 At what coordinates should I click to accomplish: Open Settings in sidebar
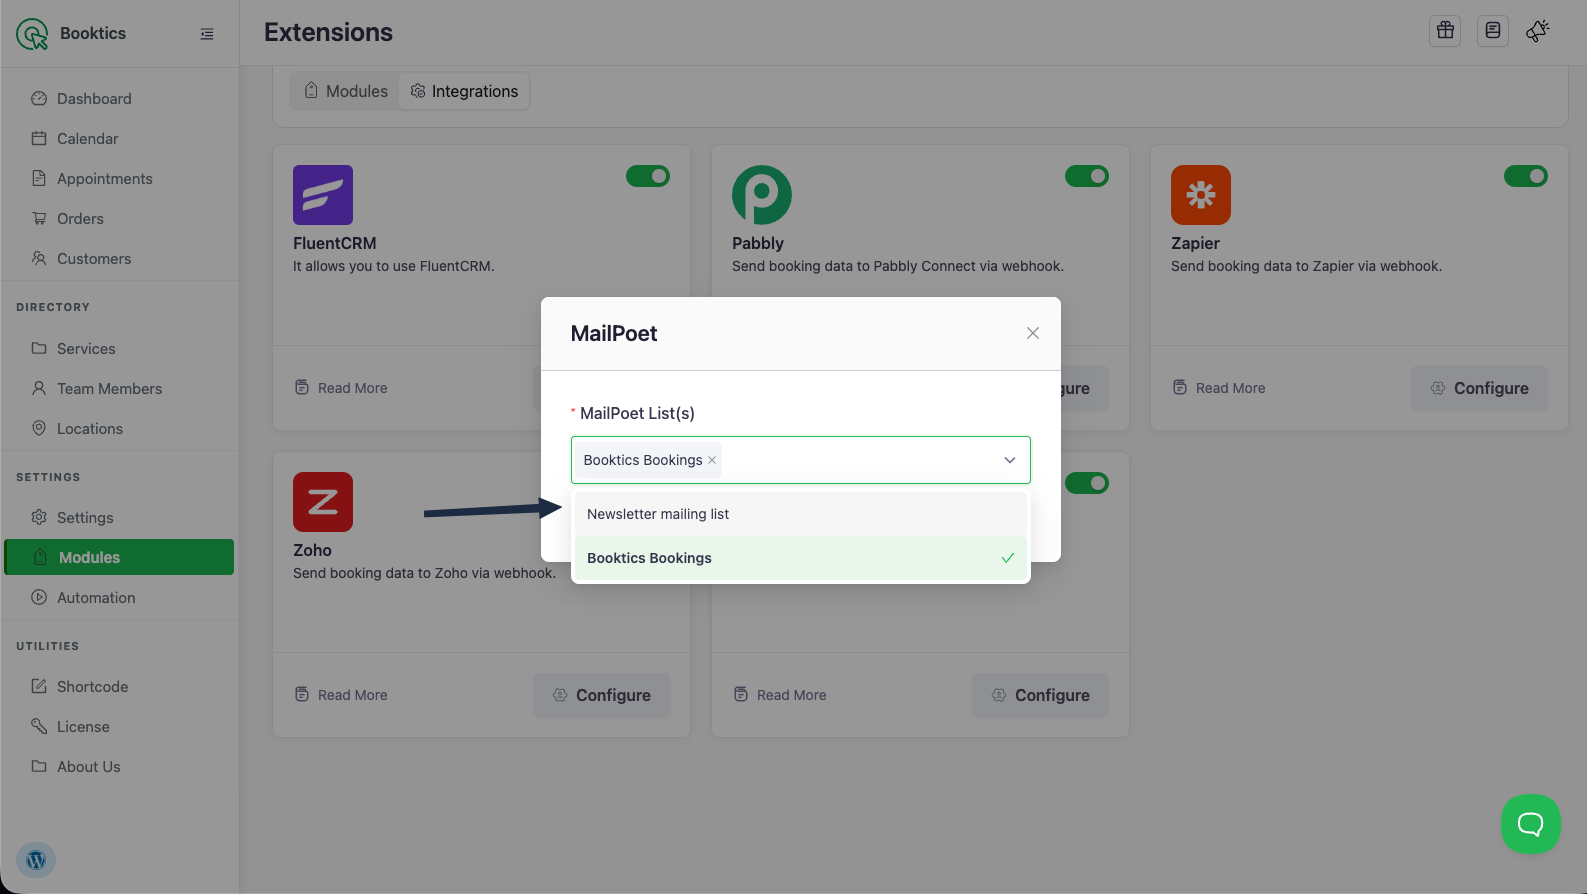pos(119,517)
